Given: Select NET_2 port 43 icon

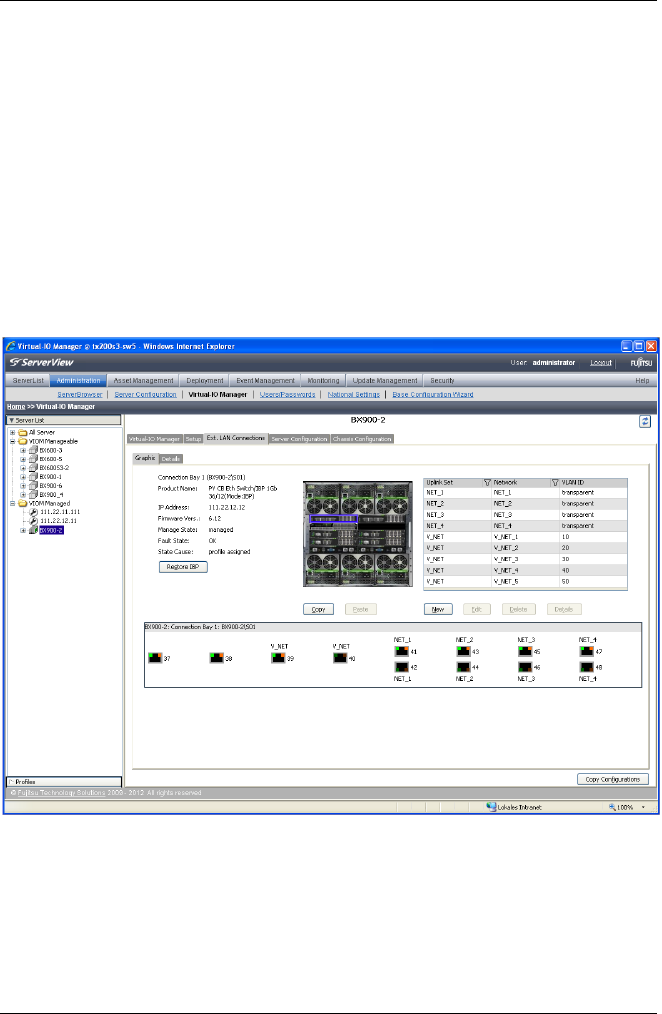Looking at the screenshot, I should coord(464,651).
